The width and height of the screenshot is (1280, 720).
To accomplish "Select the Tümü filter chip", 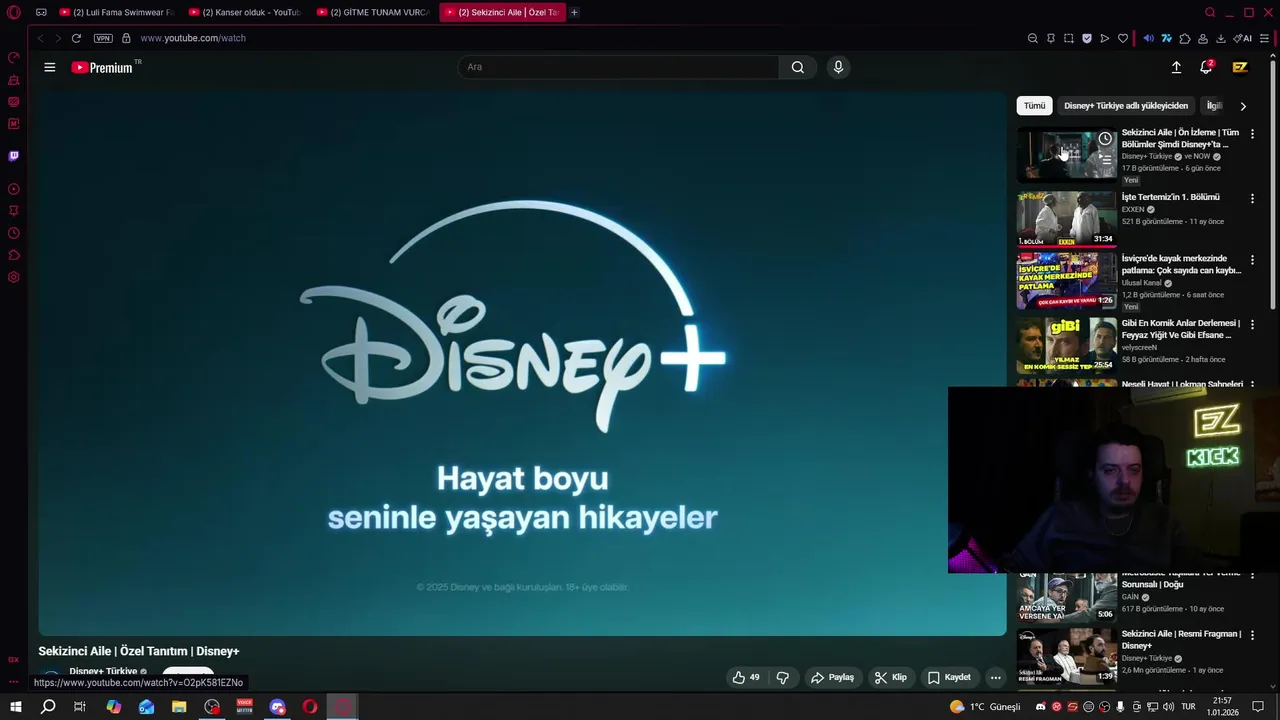I will 1034,106.
